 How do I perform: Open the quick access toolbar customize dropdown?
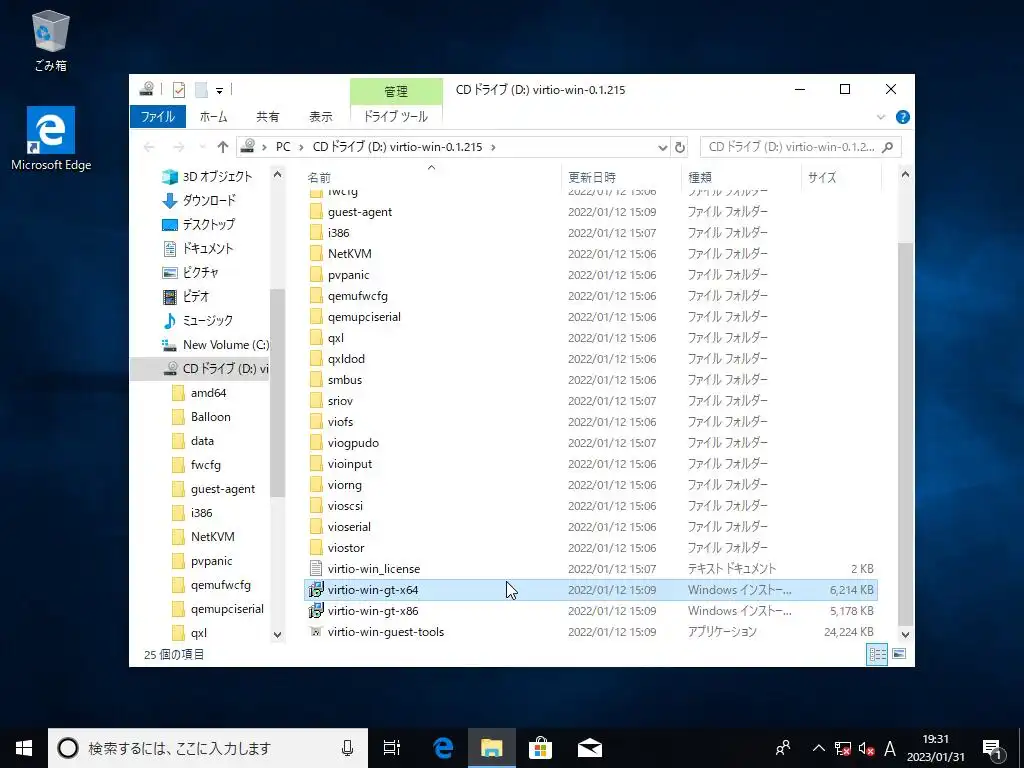[x=219, y=90]
